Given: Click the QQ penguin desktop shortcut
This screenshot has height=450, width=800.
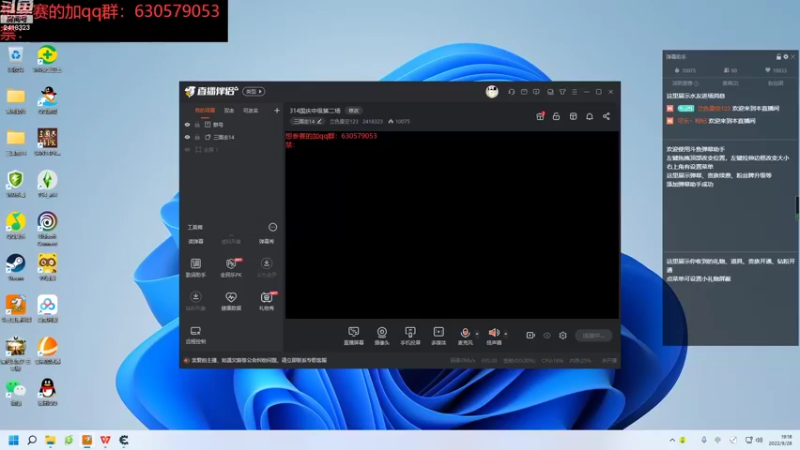Looking at the screenshot, I should (x=47, y=392).
